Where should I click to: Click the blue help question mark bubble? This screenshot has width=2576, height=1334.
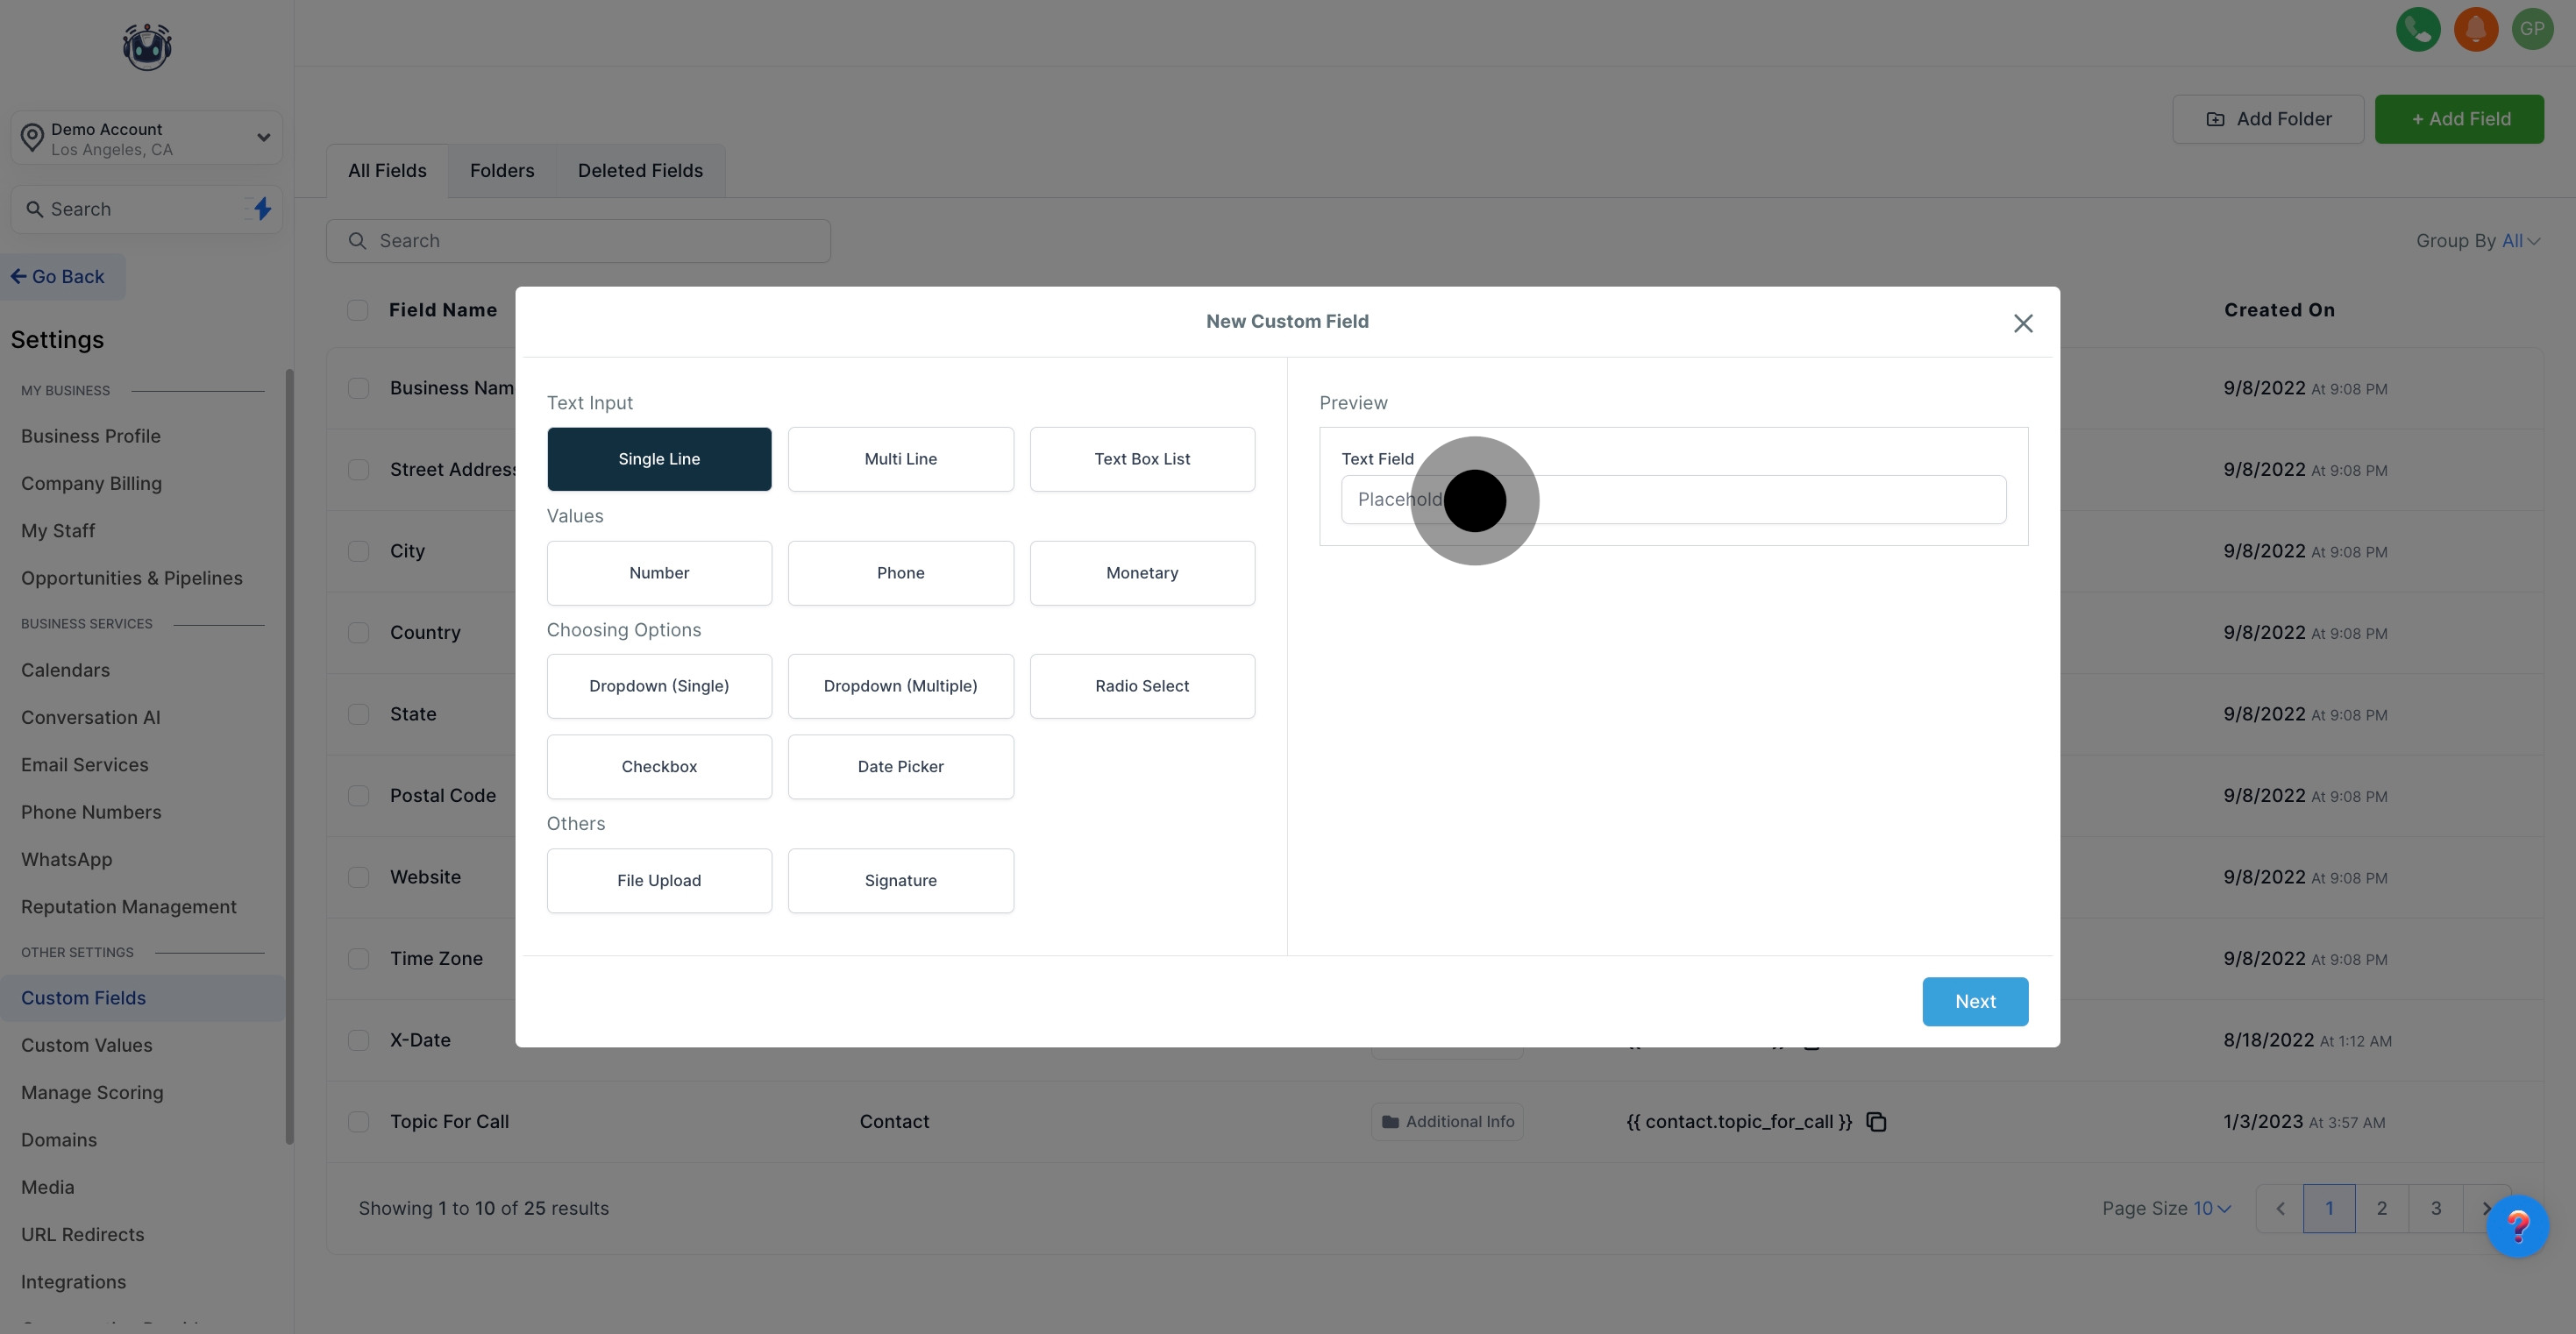pos(2517,1226)
